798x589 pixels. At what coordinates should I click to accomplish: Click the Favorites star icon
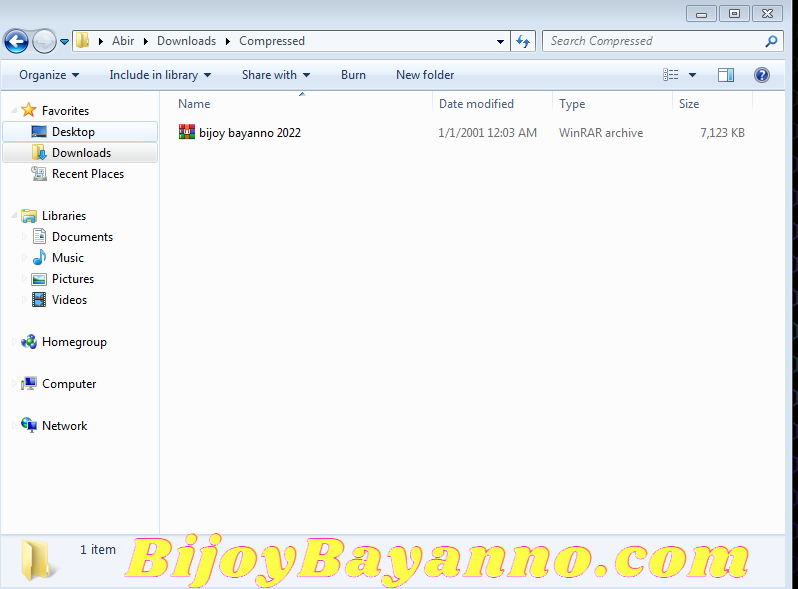29,110
